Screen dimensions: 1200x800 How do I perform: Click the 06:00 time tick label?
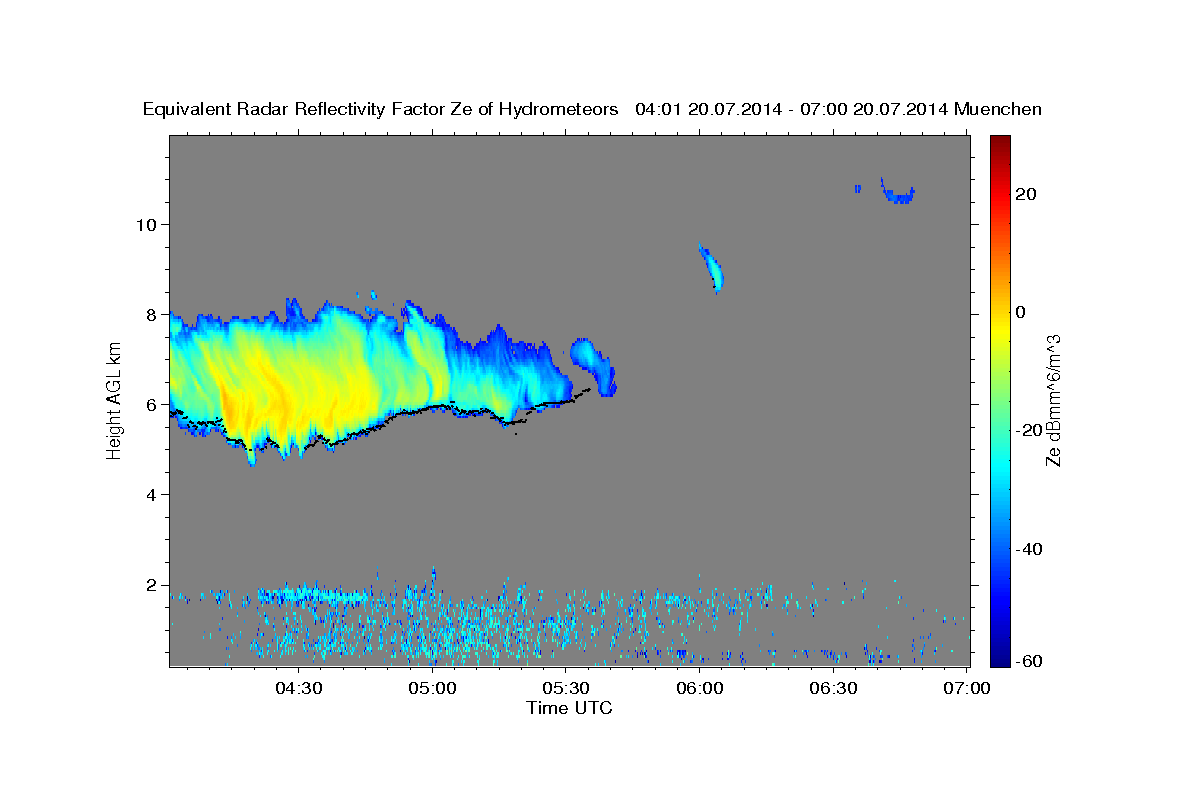point(700,688)
